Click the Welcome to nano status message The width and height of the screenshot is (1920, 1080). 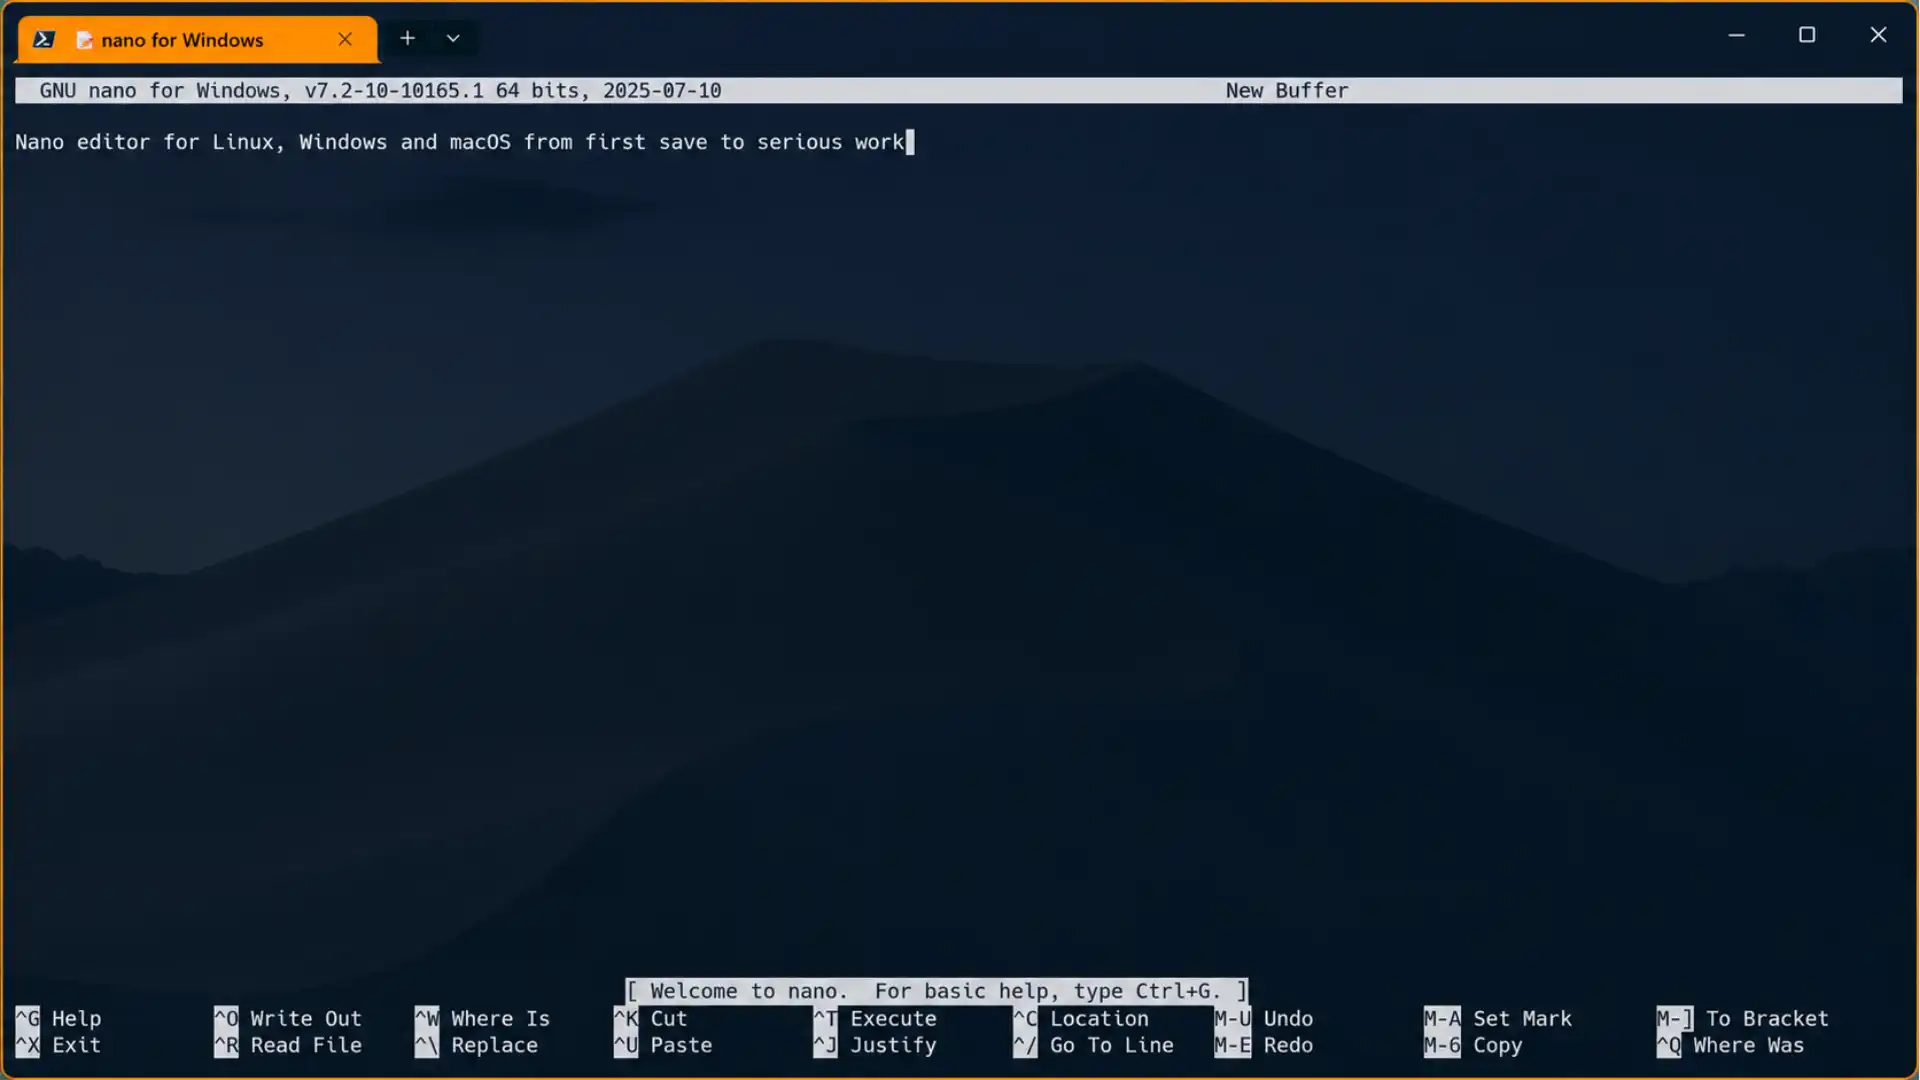point(936,991)
